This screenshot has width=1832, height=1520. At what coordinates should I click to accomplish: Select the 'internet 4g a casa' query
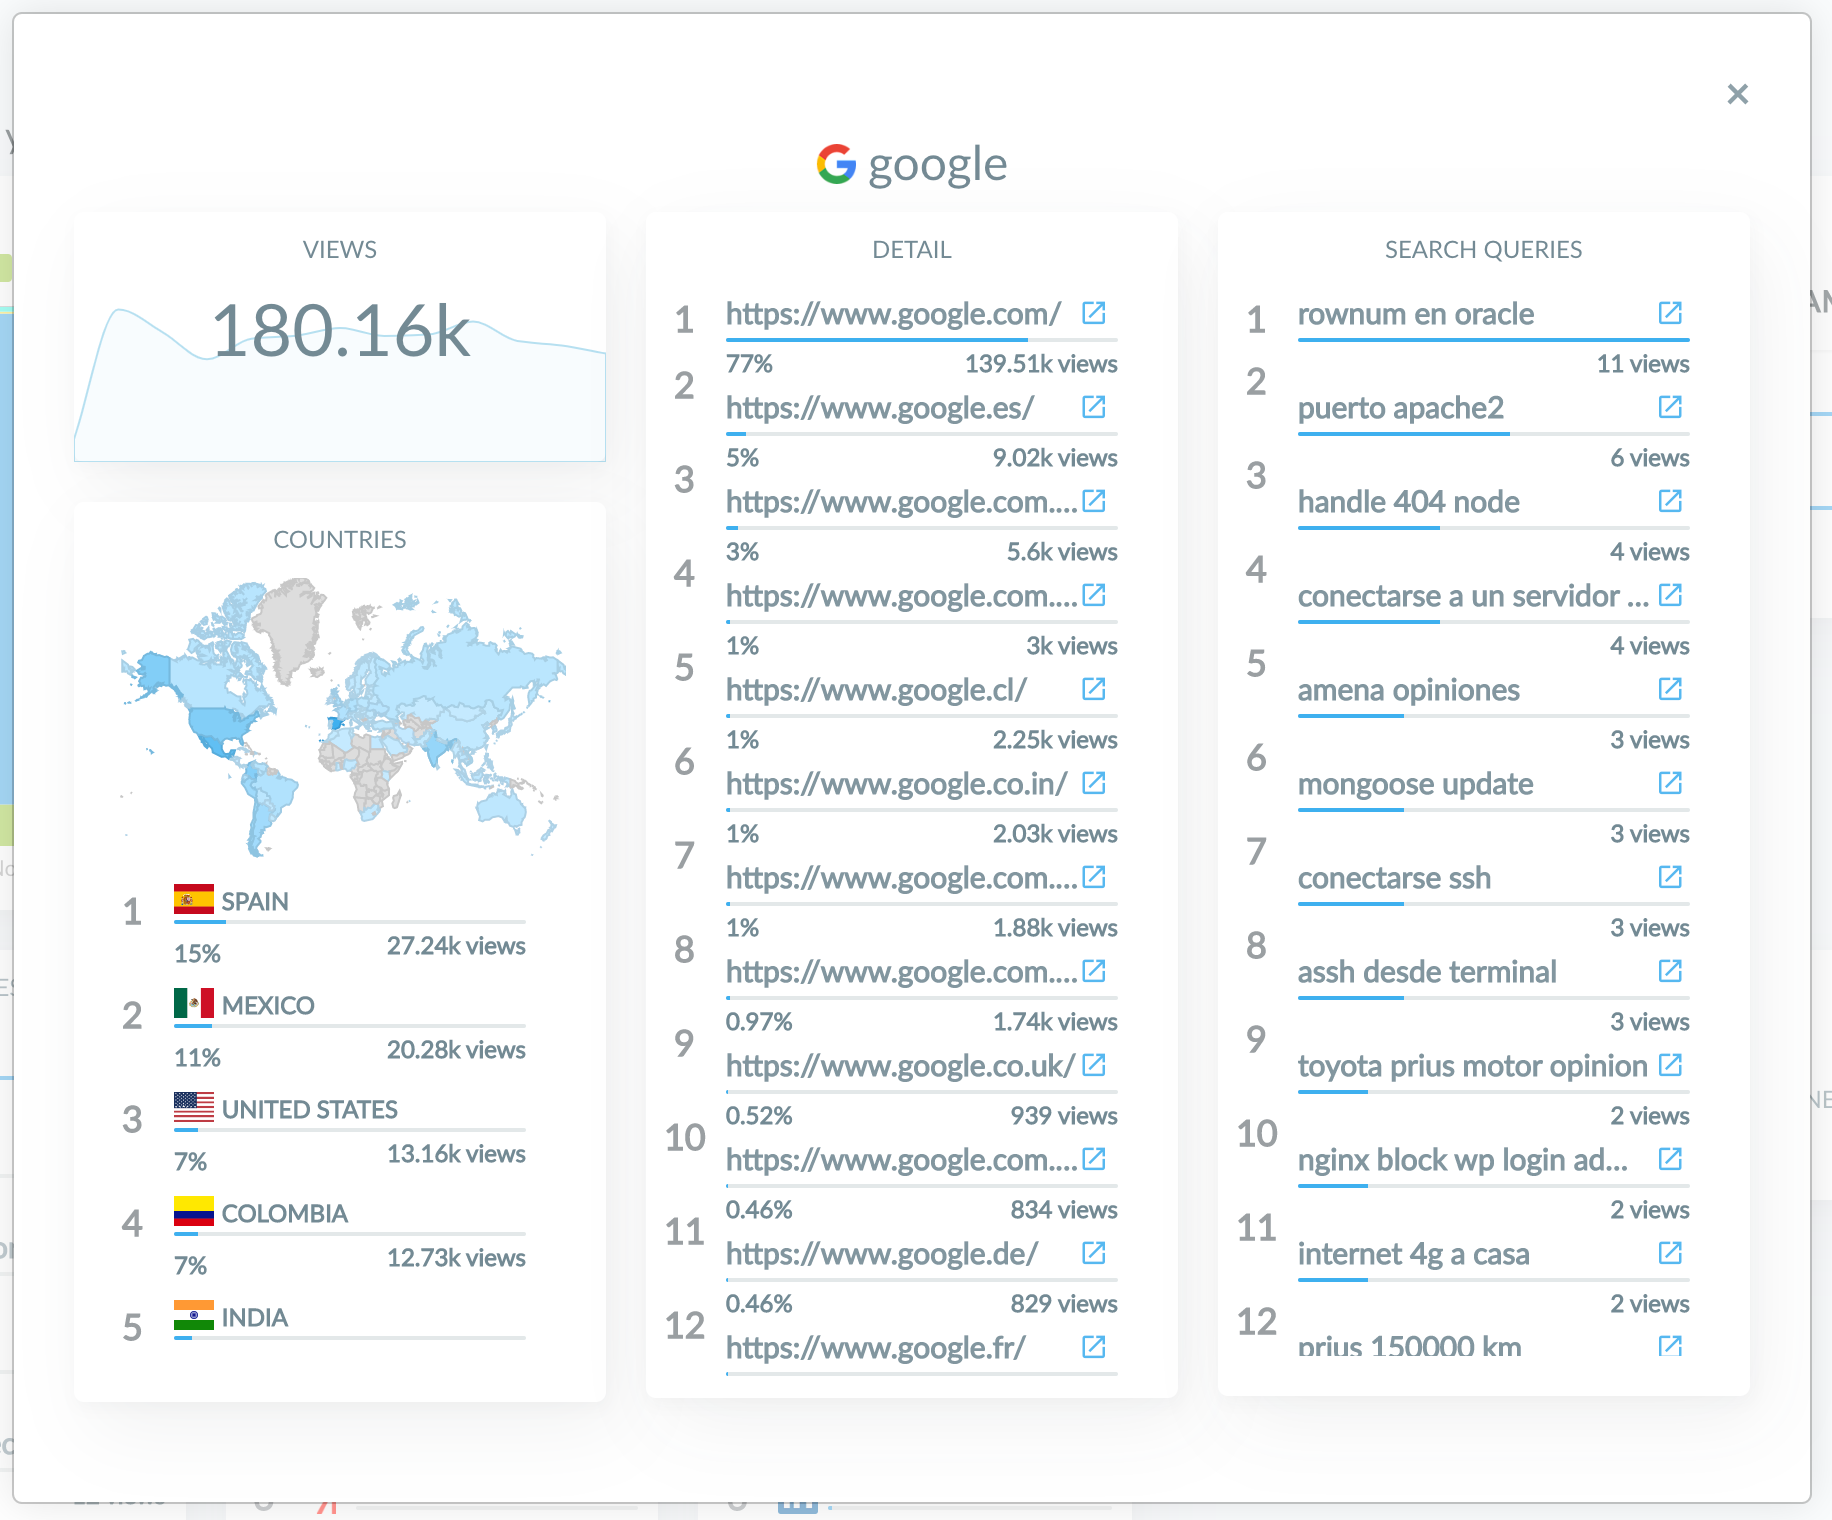tap(1413, 1254)
